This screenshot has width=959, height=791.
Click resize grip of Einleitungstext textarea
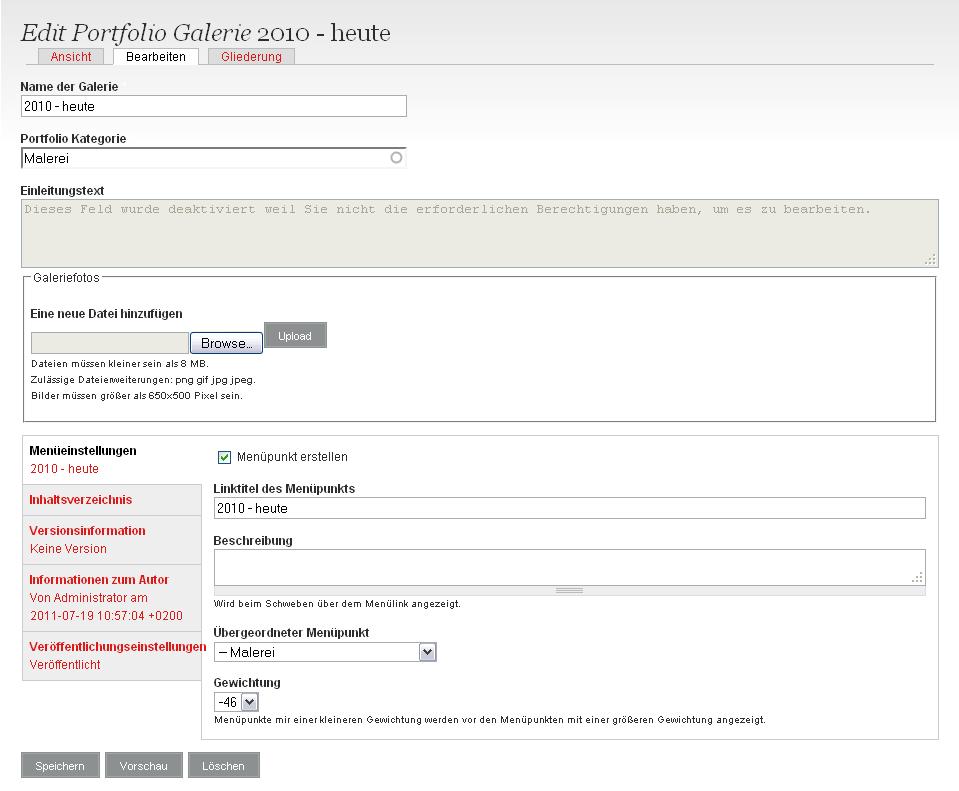pos(930,259)
